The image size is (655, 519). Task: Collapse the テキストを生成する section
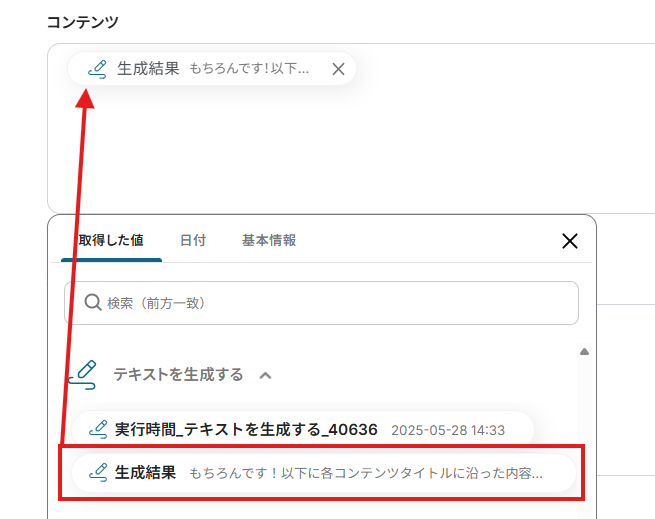tap(265, 375)
